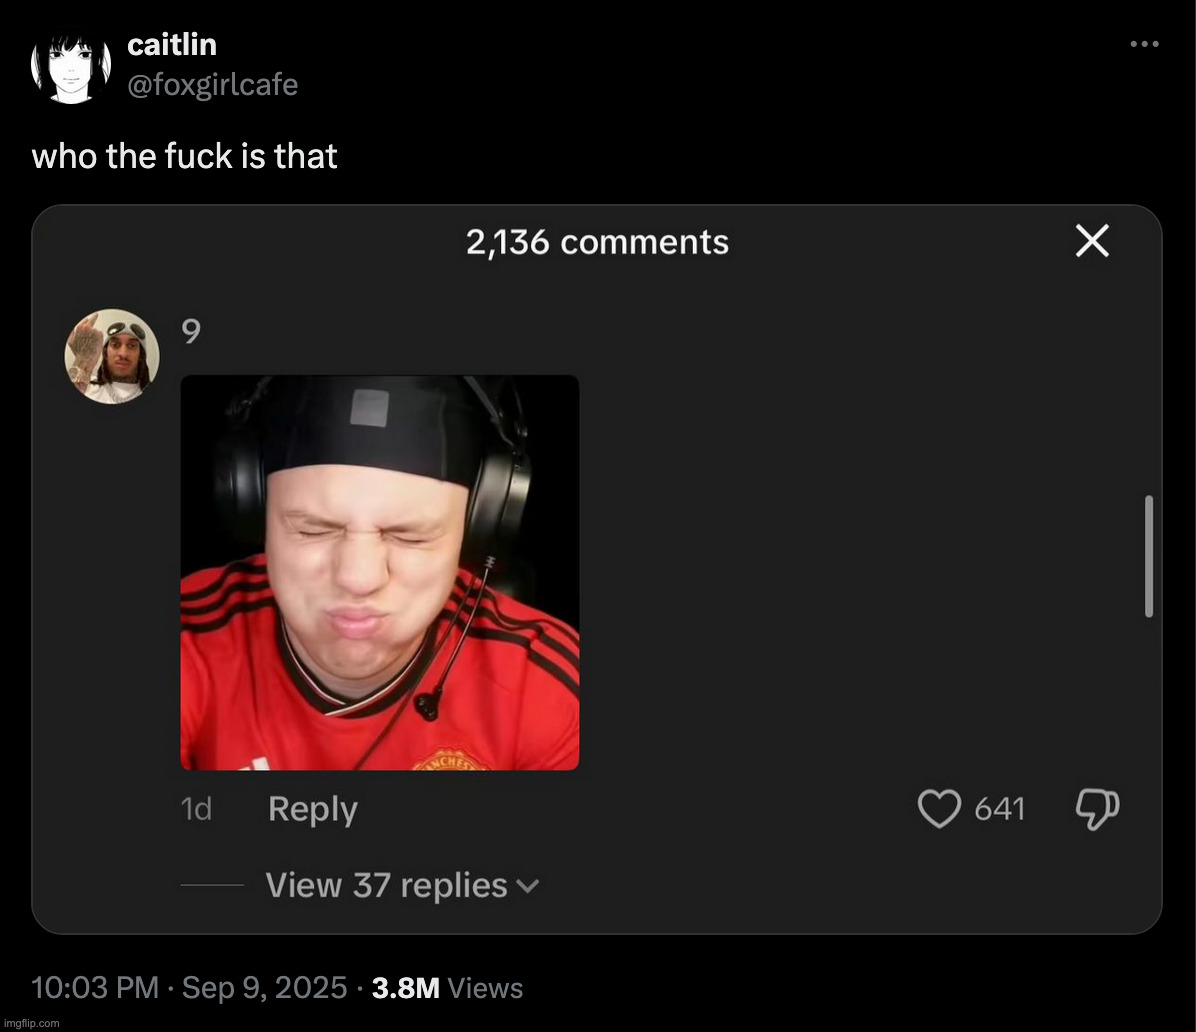
Task: Click the display name caitlin
Action: tap(172, 44)
